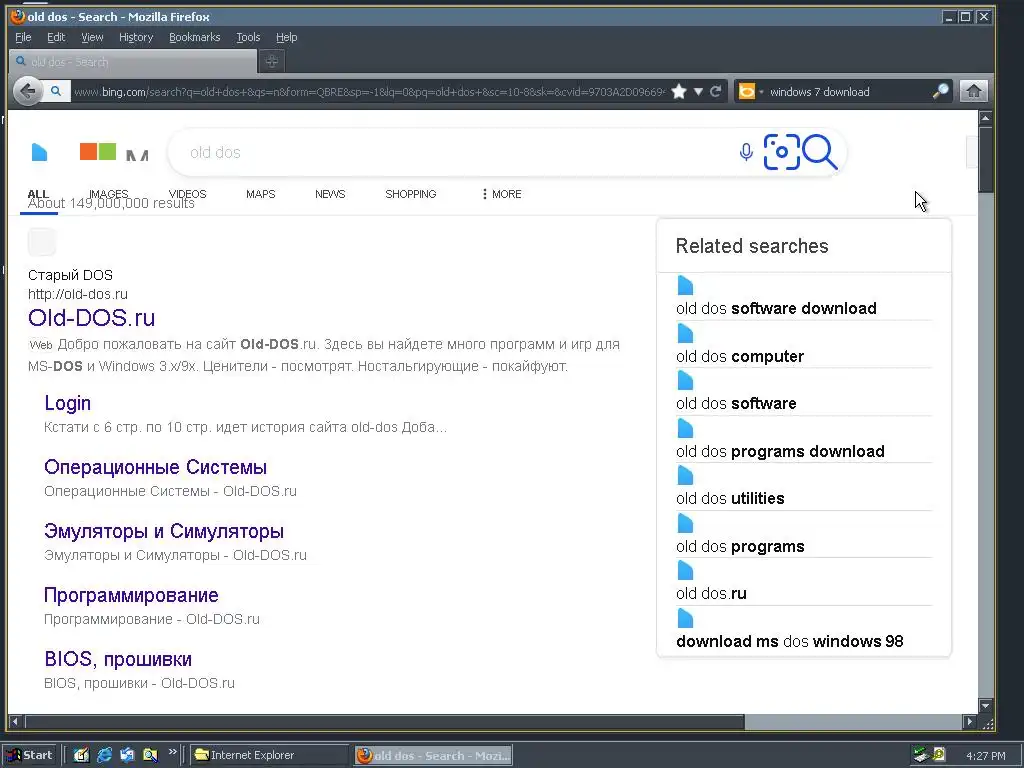This screenshot has height=768, width=1024.
Task: Switch to NEWS search tab
Action: click(330, 194)
